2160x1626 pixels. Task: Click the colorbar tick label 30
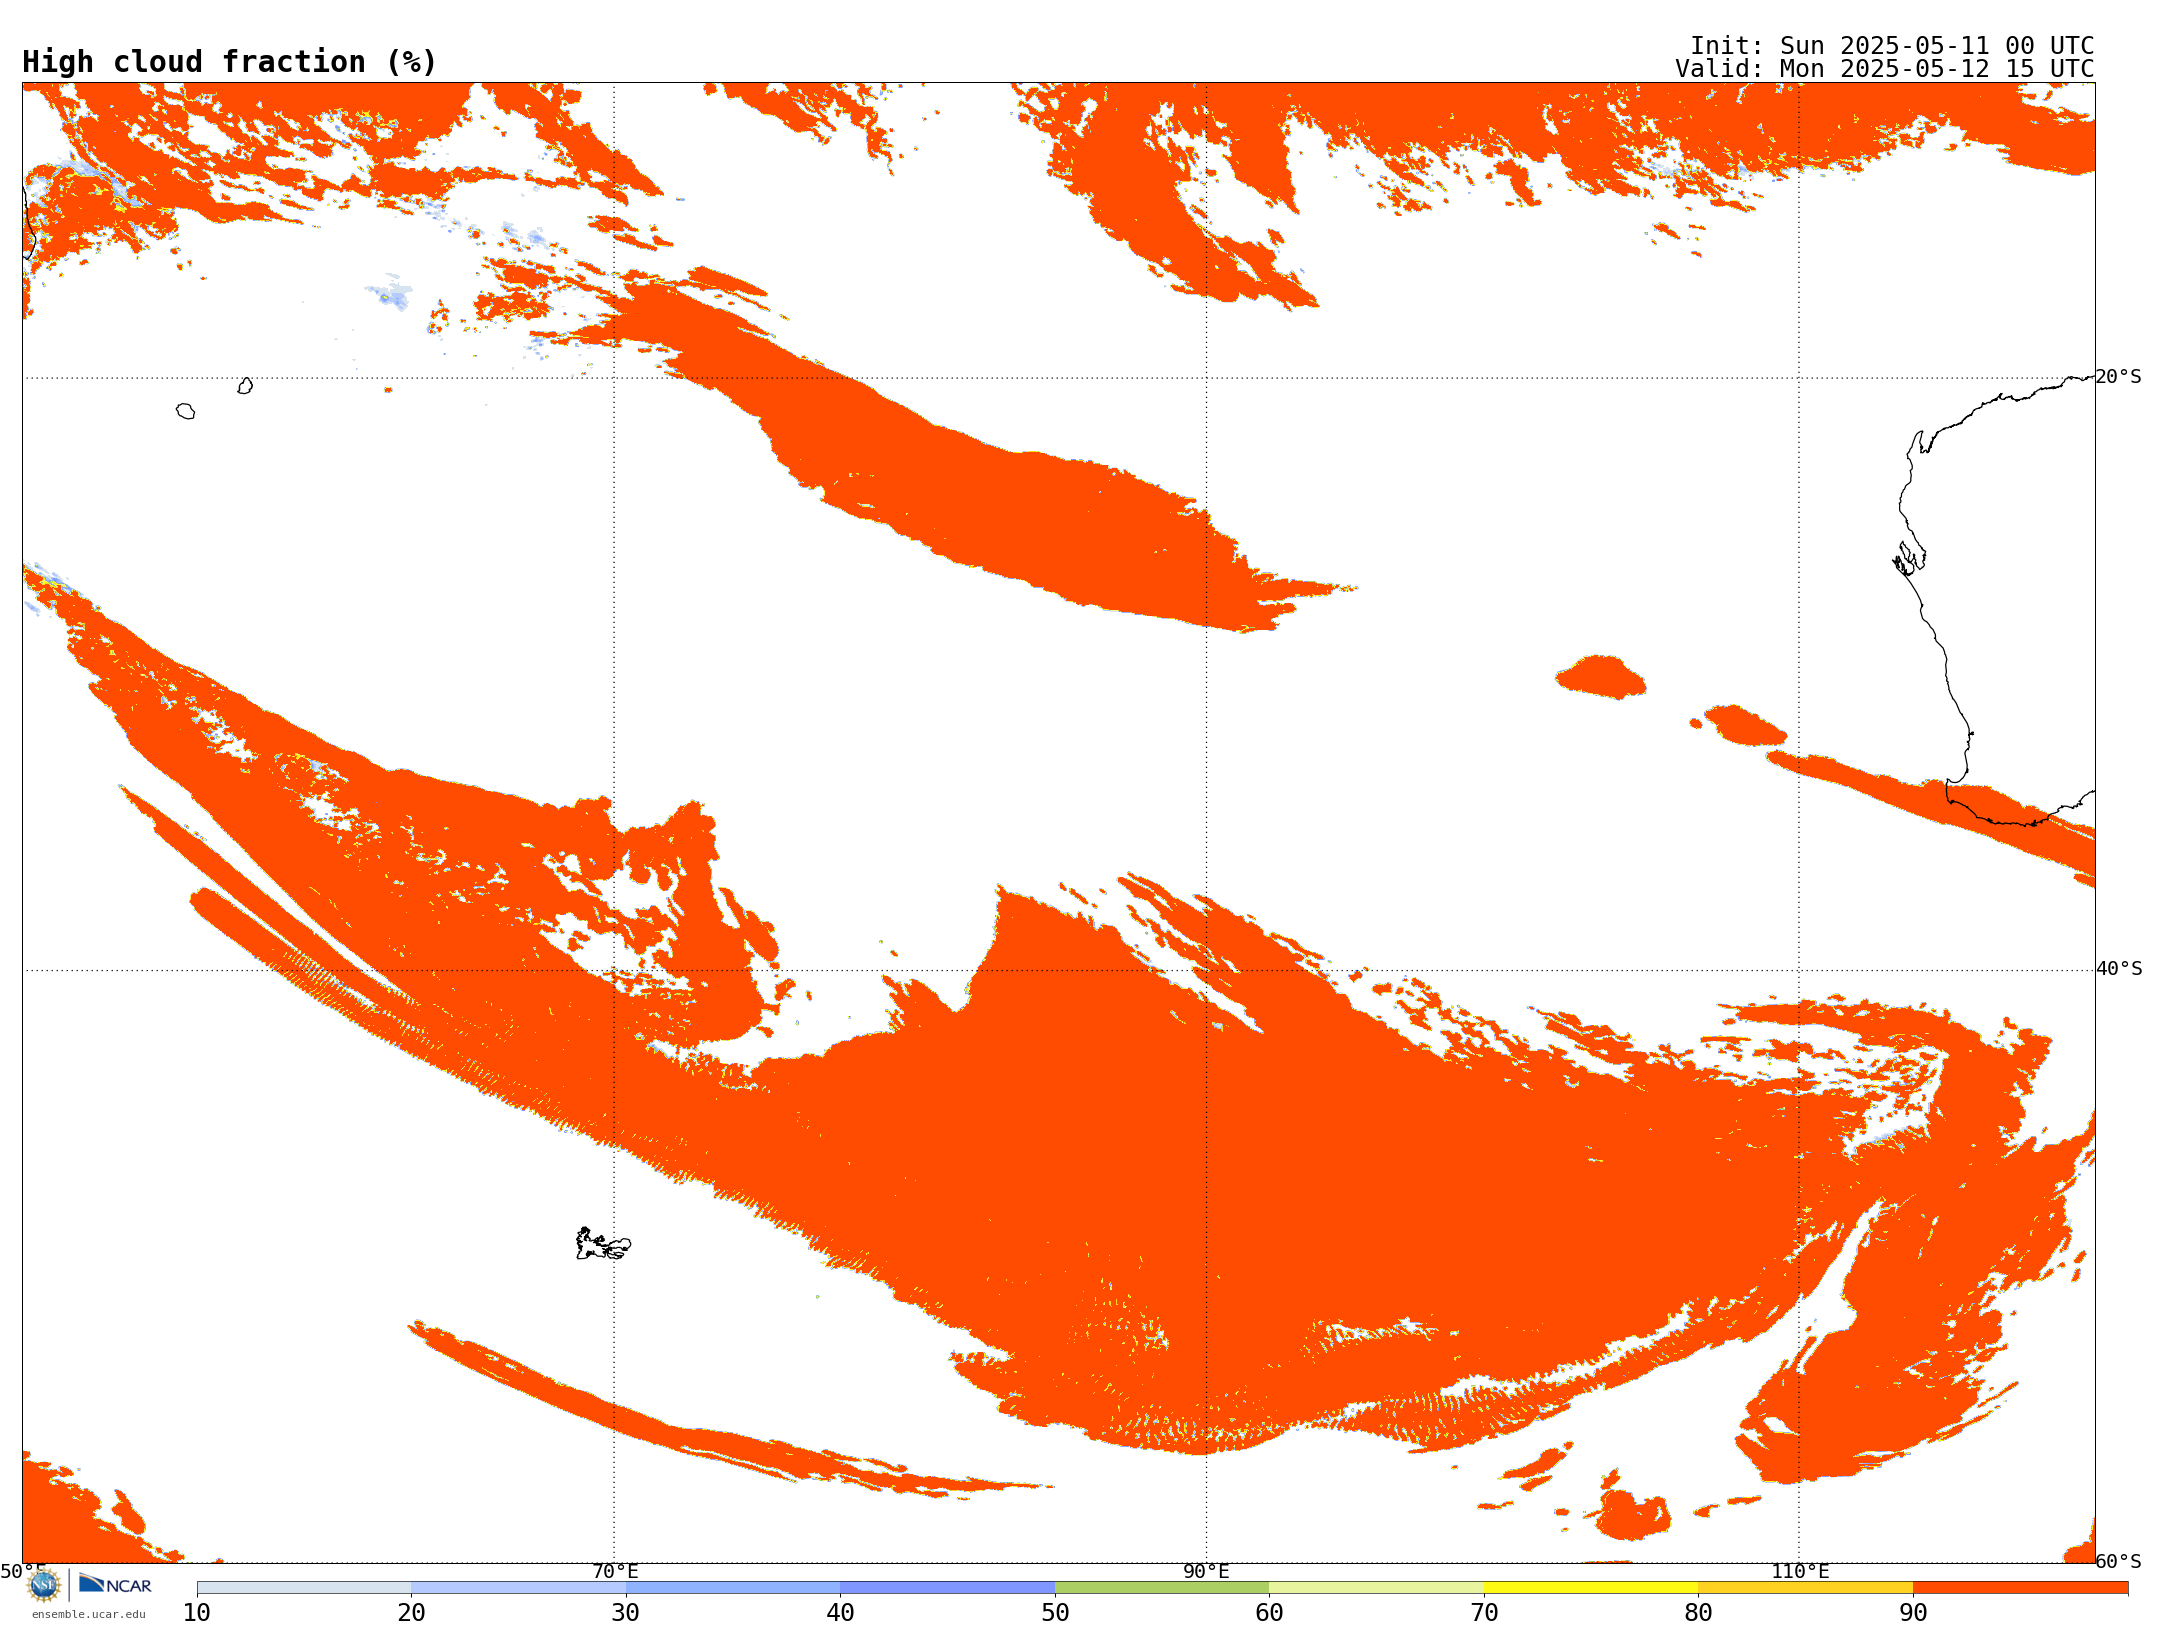pos(626,1612)
